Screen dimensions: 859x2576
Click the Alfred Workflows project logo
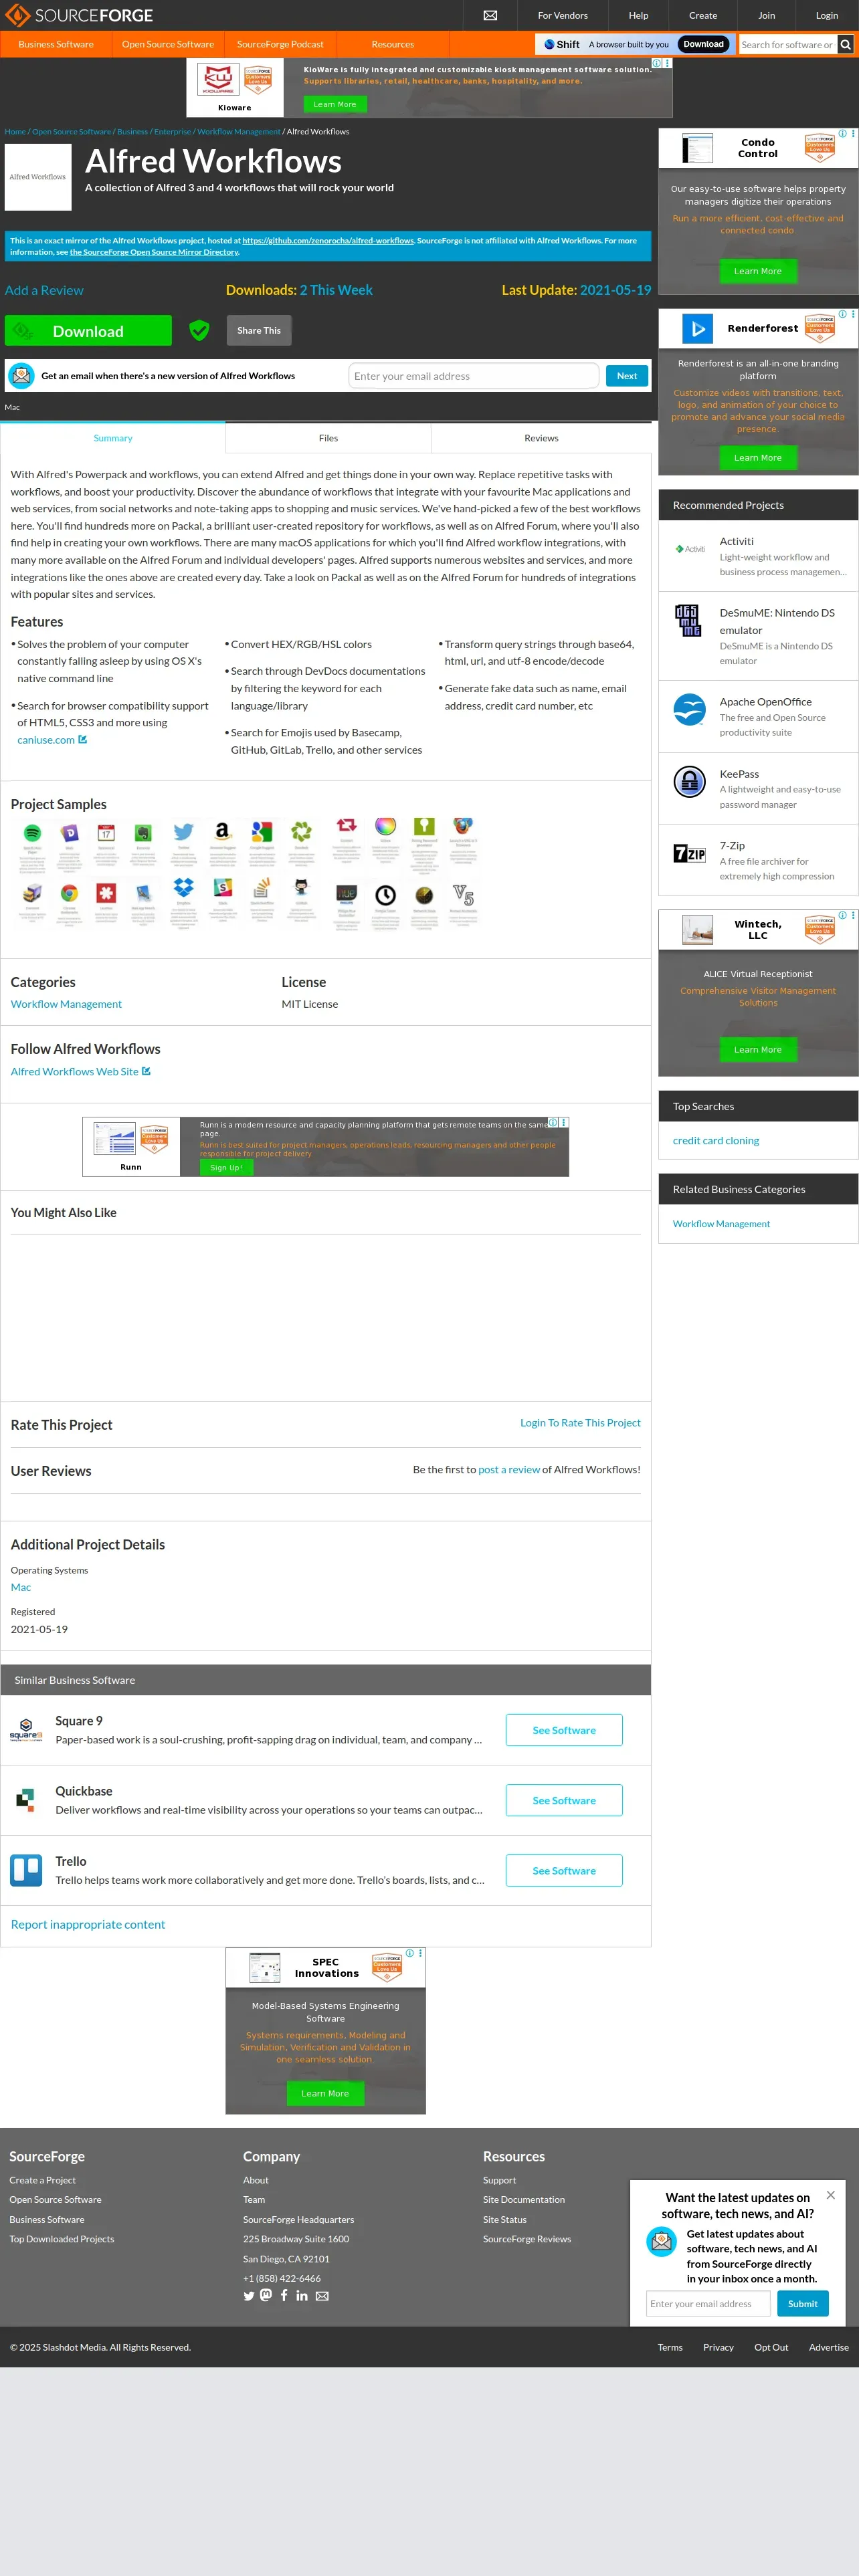click(x=38, y=177)
